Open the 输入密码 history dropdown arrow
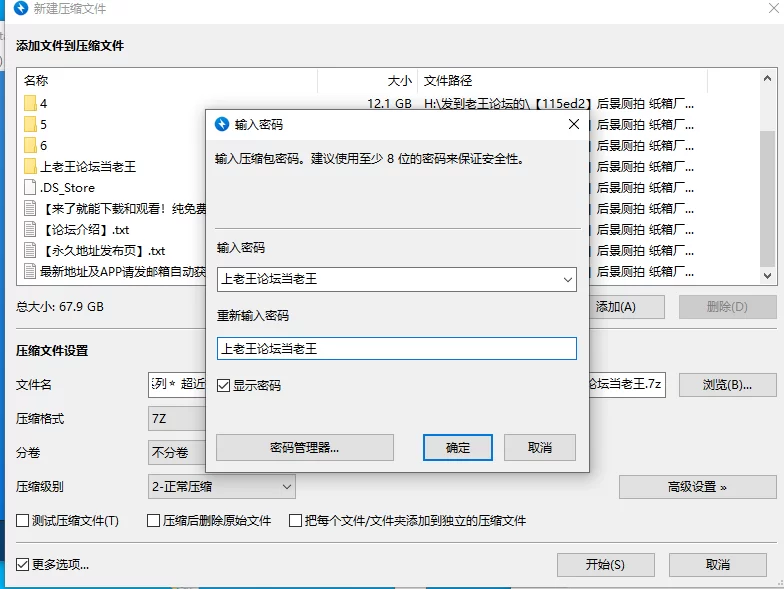 pos(568,280)
